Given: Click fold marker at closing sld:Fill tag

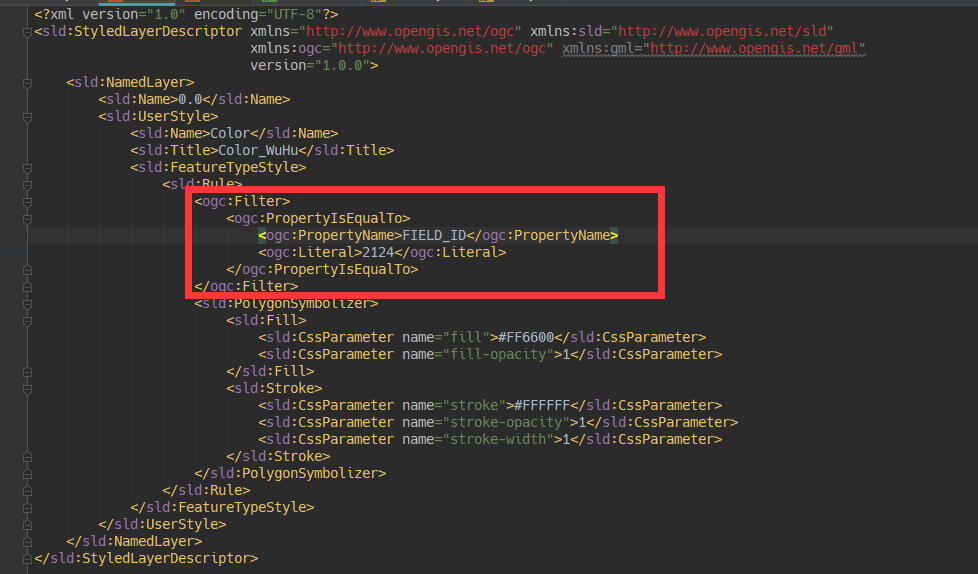Looking at the screenshot, I should pos(27,372).
